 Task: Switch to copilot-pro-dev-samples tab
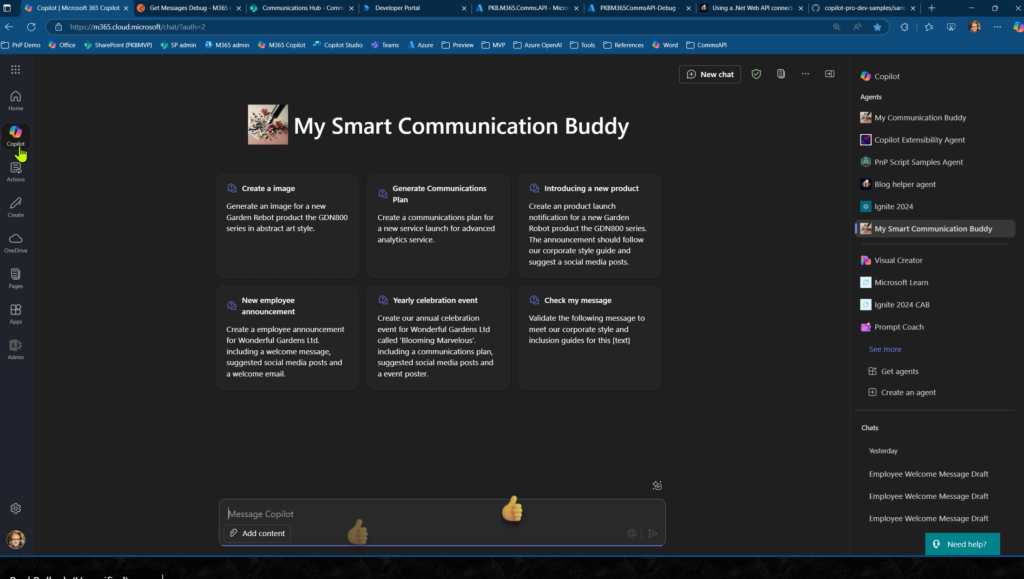(863, 8)
